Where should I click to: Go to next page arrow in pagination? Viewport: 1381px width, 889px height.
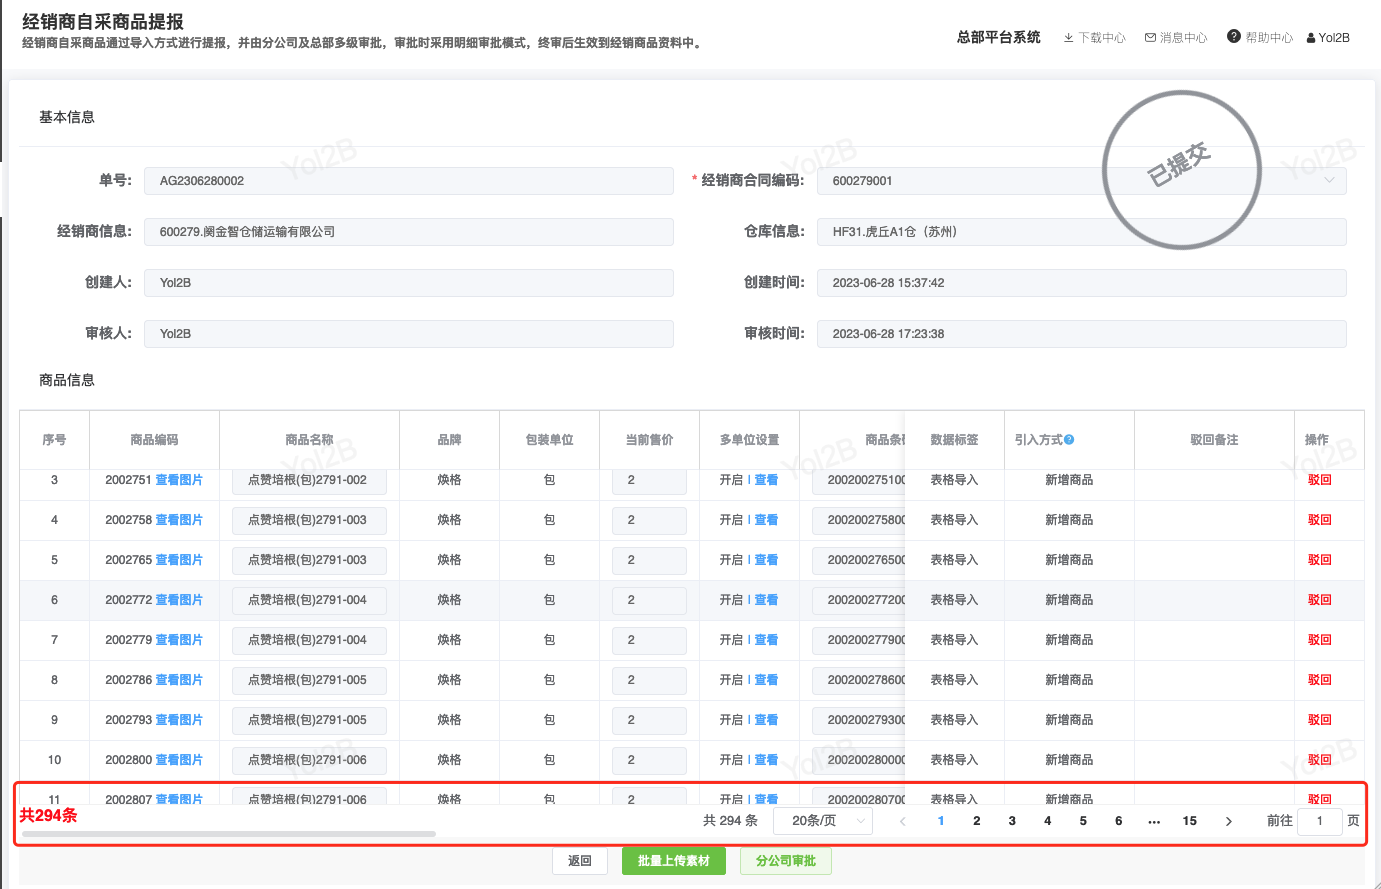click(1228, 821)
